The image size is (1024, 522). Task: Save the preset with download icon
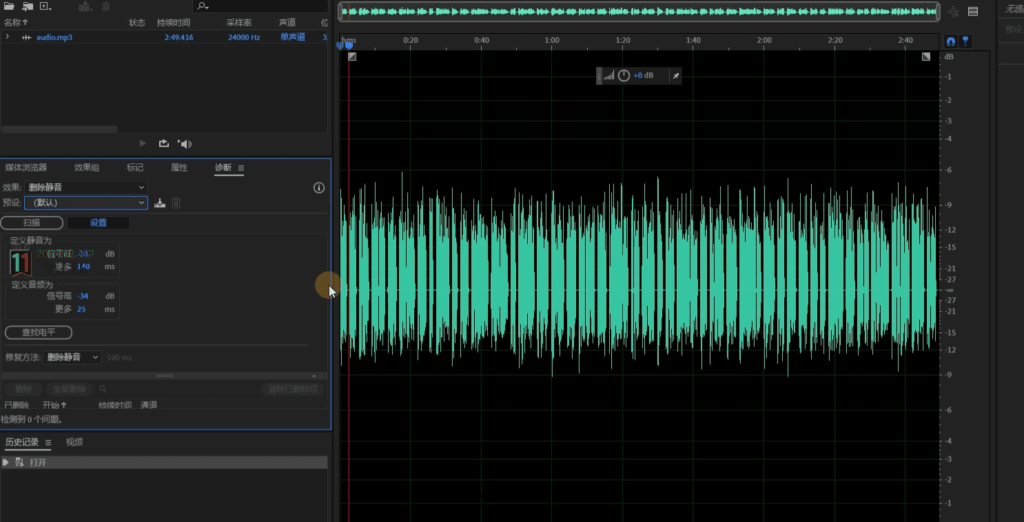pyautogui.click(x=160, y=203)
